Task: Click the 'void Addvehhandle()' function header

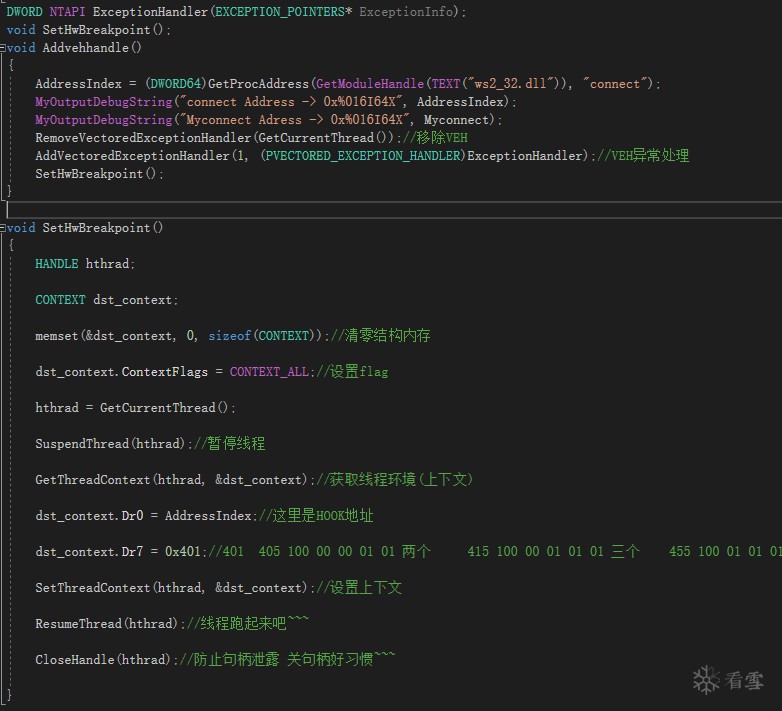Action: [x=74, y=48]
